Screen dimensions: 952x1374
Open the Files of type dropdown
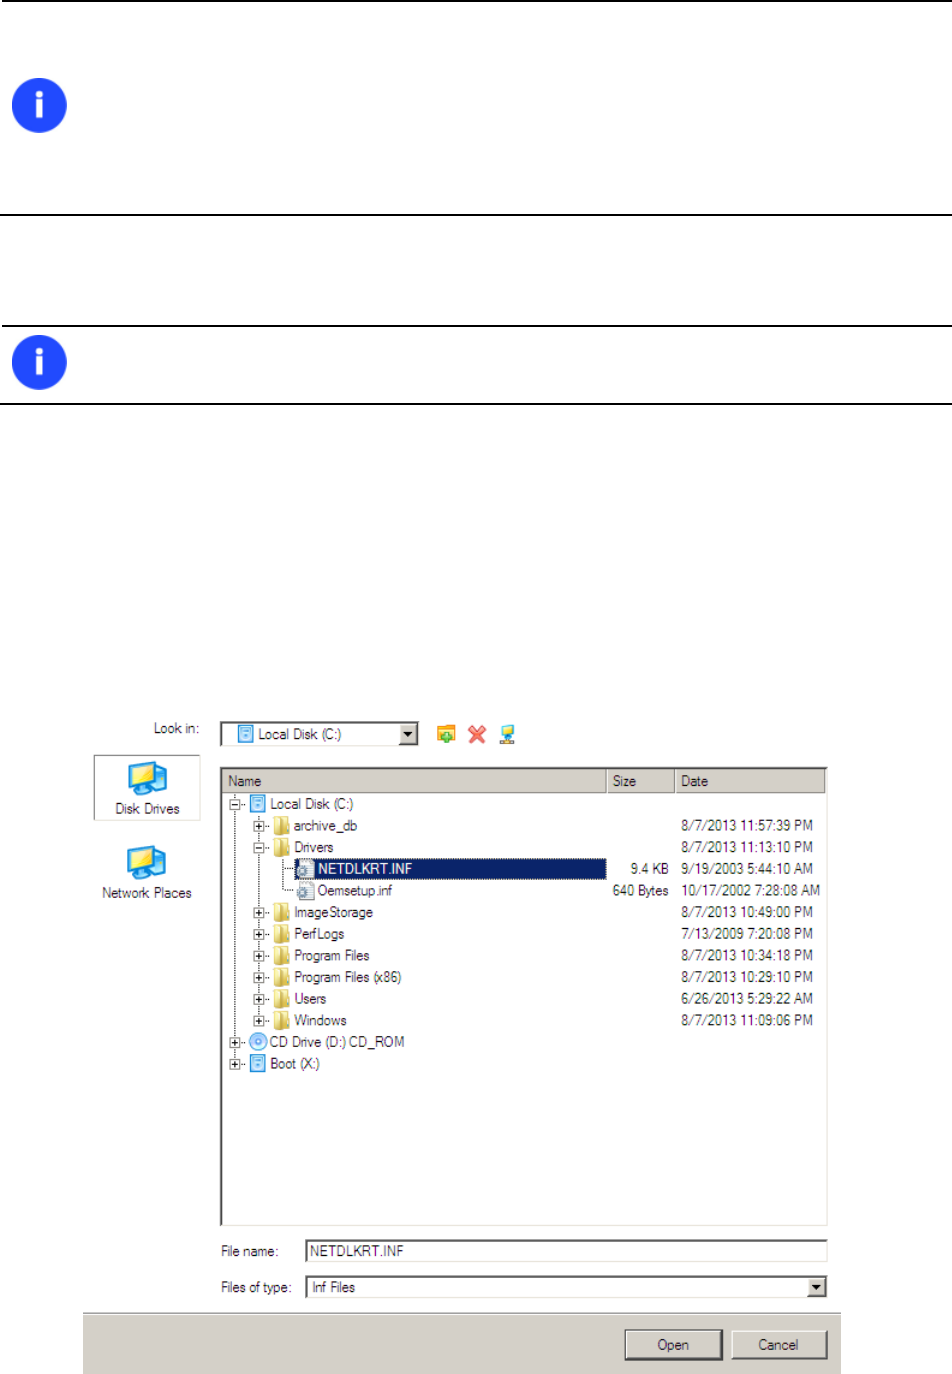pyautogui.click(x=817, y=1287)
